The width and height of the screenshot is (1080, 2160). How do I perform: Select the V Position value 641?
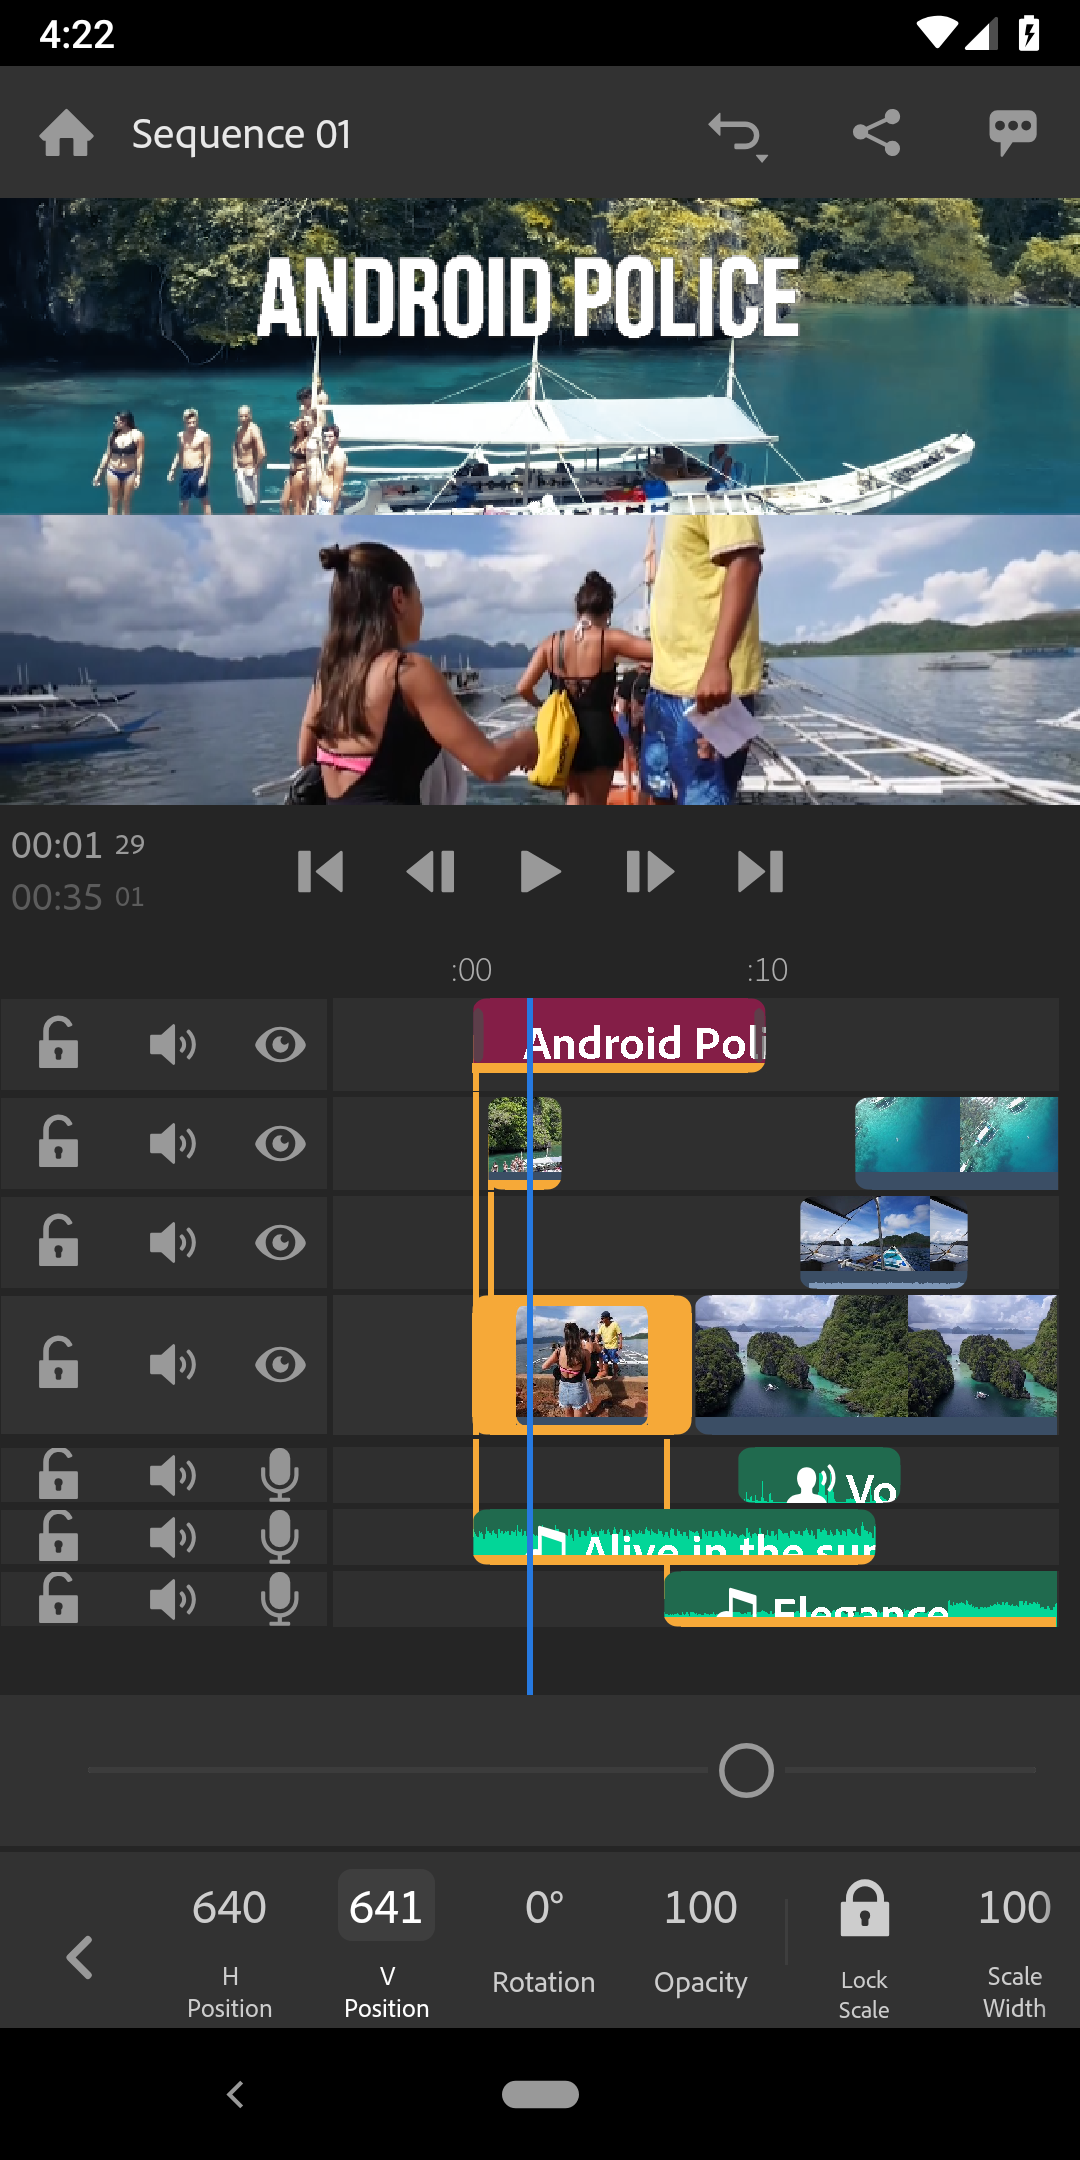[386, 1906]
